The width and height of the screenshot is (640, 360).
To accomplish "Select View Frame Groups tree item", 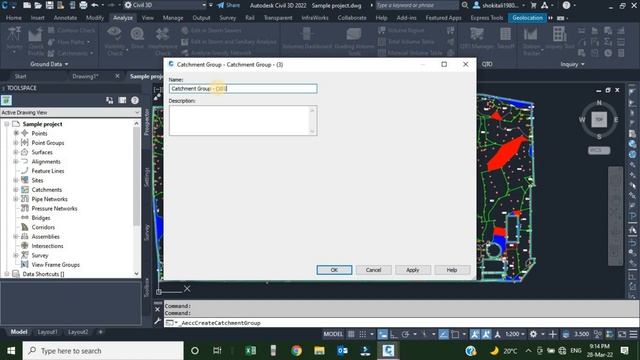I will (x=56, y=265).
